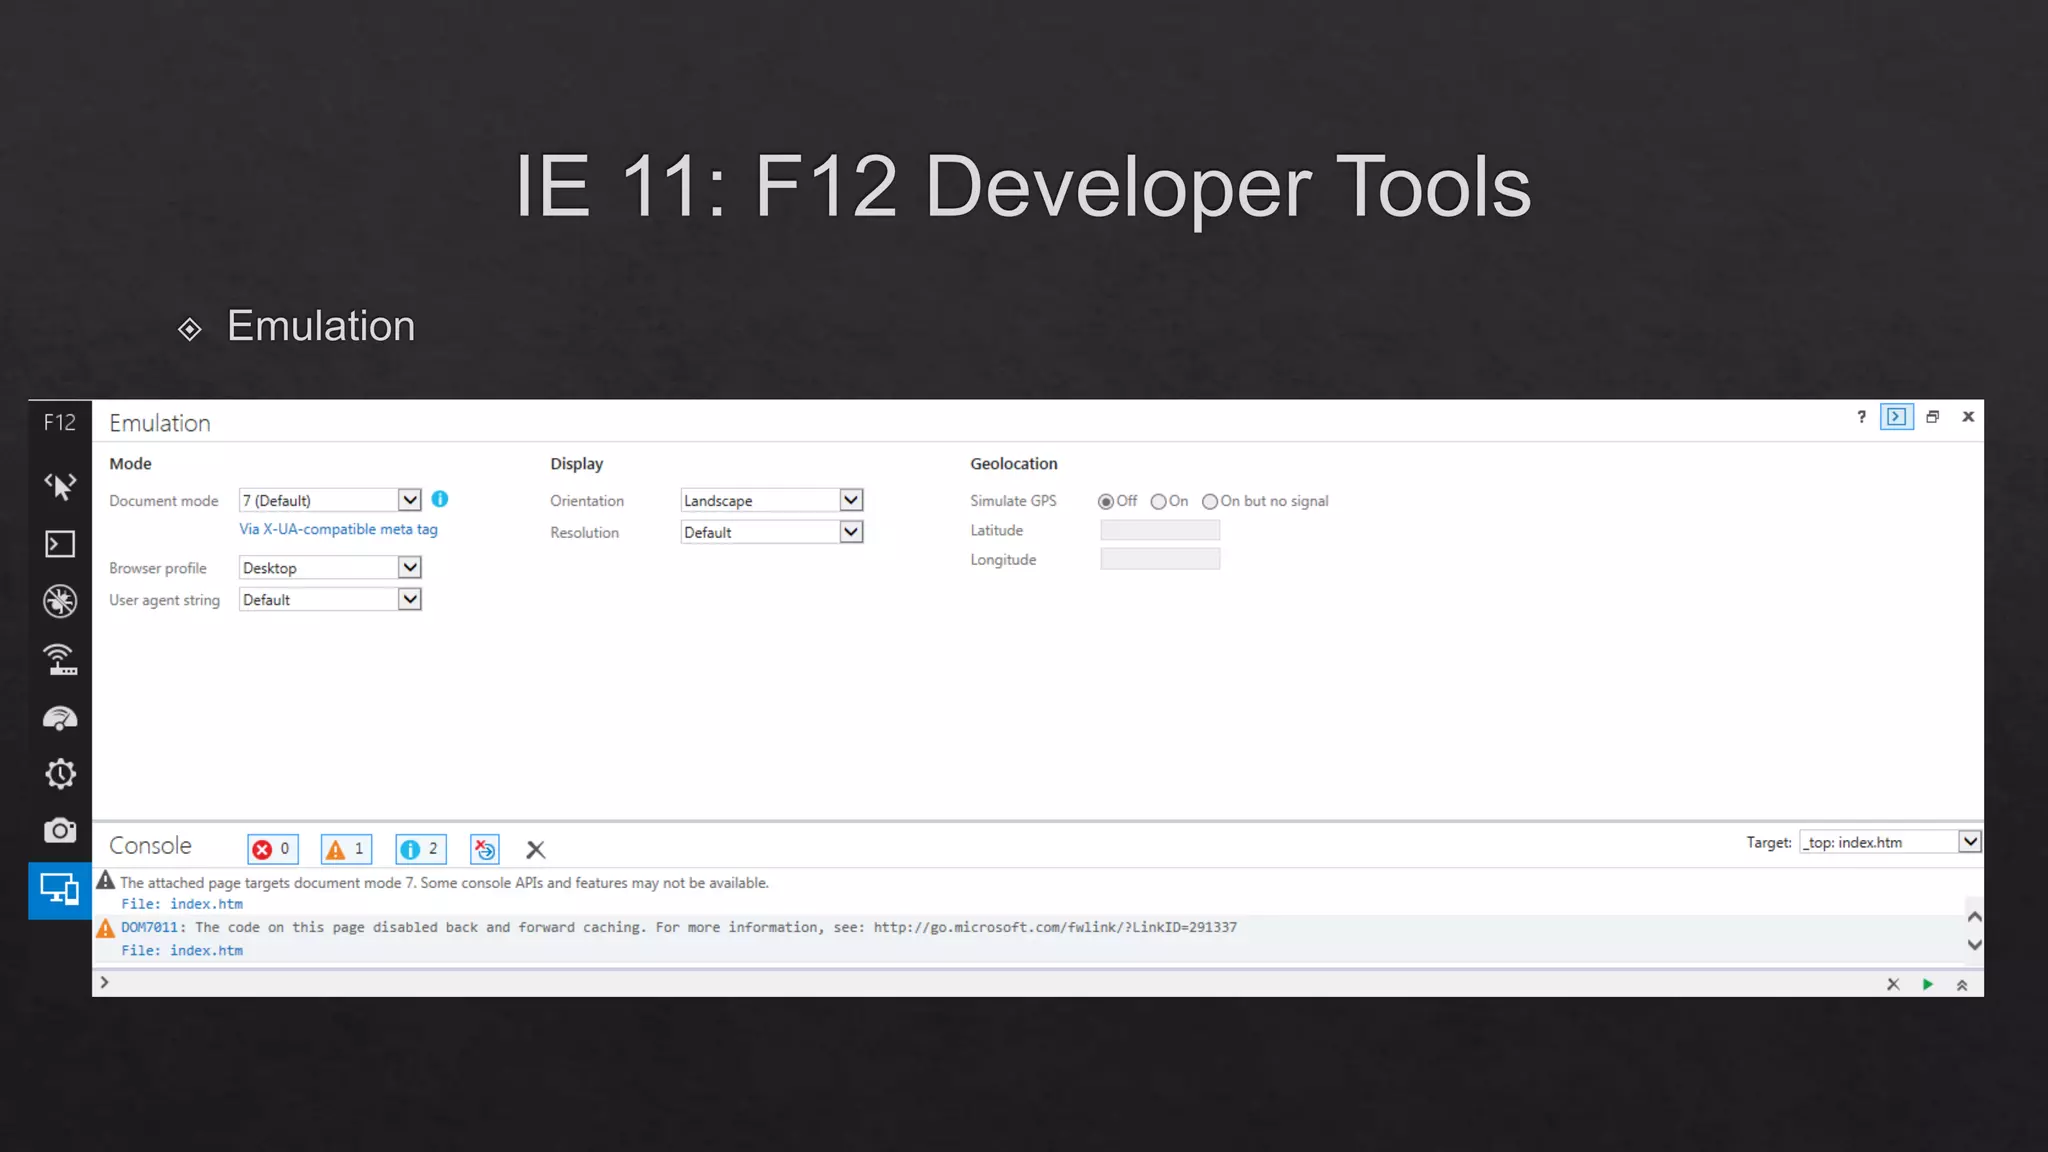The width and height of the screenshot is (2048, 1152).
Task: Toggle info messages filter showing 2
Action: point(421,849)
